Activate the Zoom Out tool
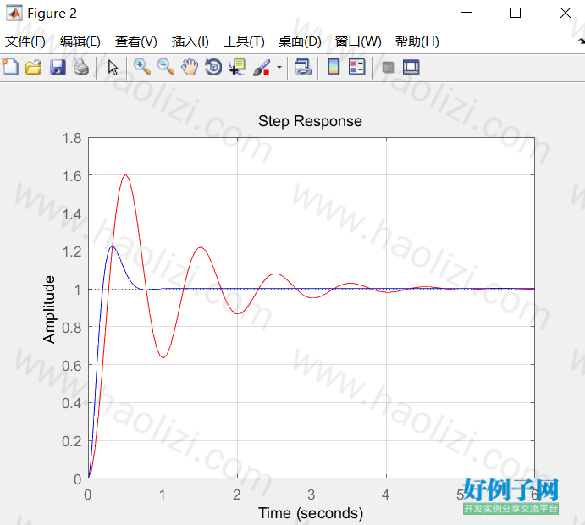Image resolution: width=585 pixels, height=525 pixels. point(165,67)
